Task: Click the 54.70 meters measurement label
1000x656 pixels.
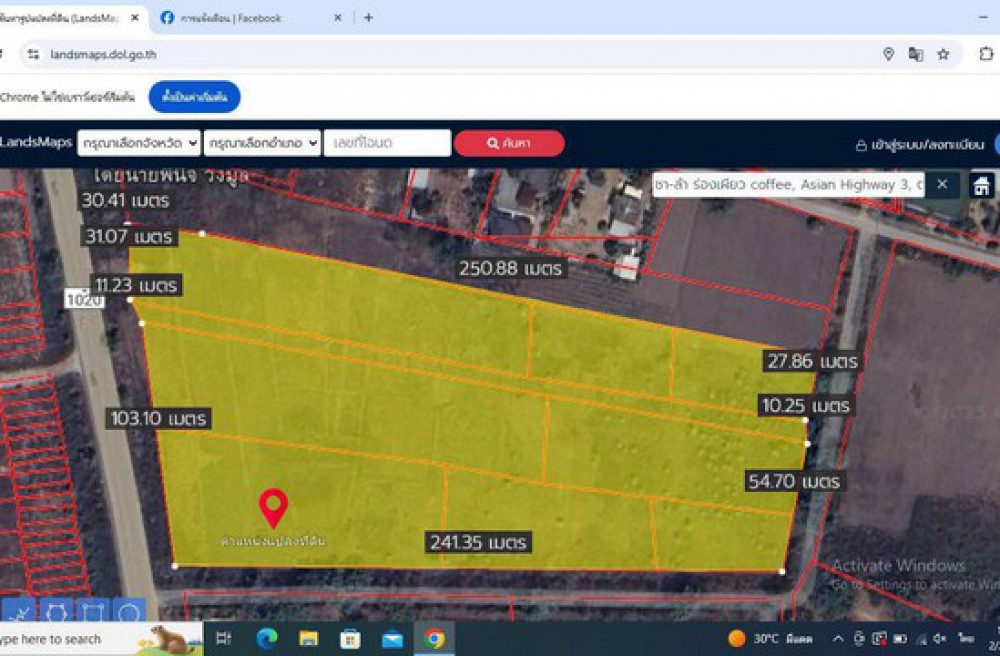Action: coord(794,481)
